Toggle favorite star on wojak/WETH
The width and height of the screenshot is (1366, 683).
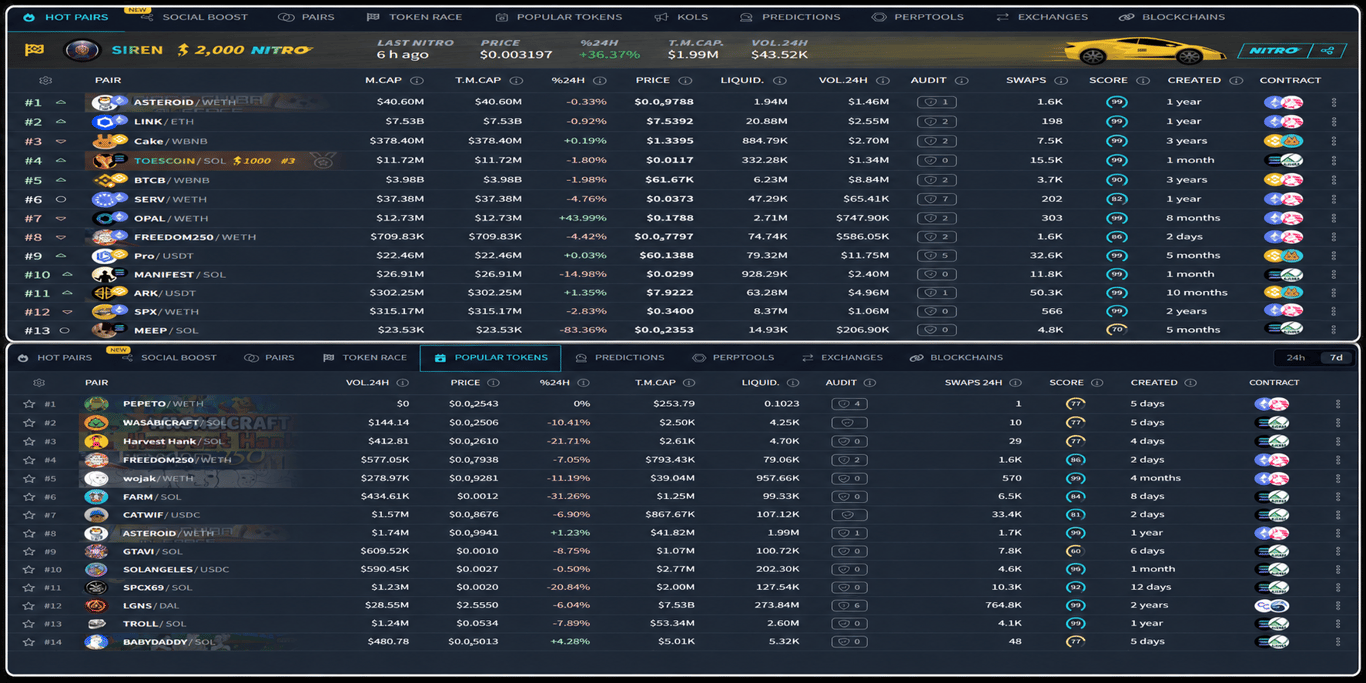coord(28,478)
